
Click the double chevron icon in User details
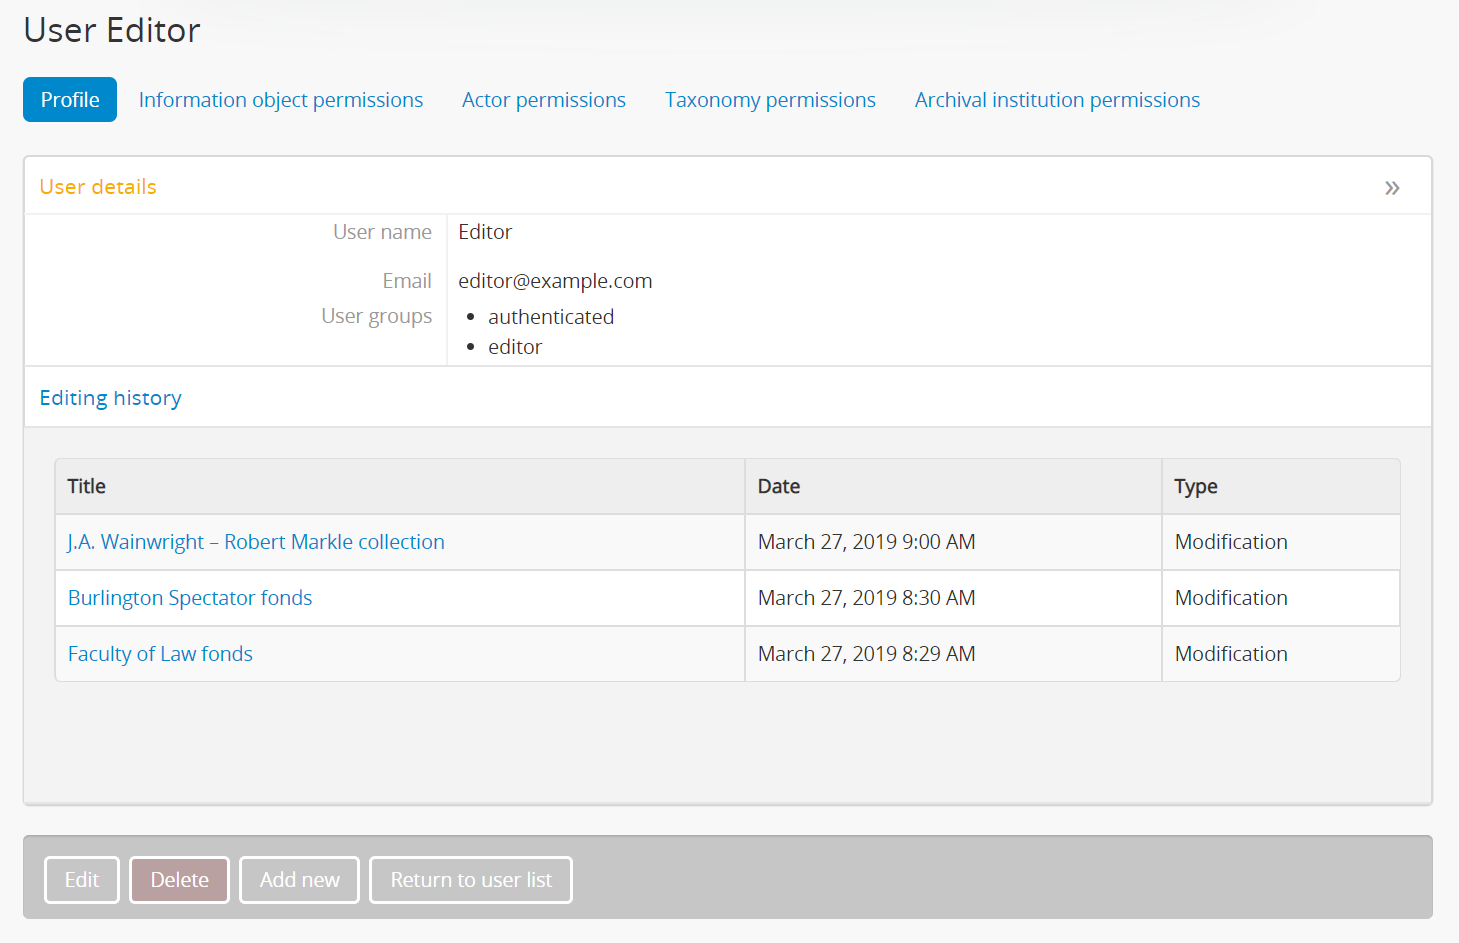click(x=1391, y=188)
